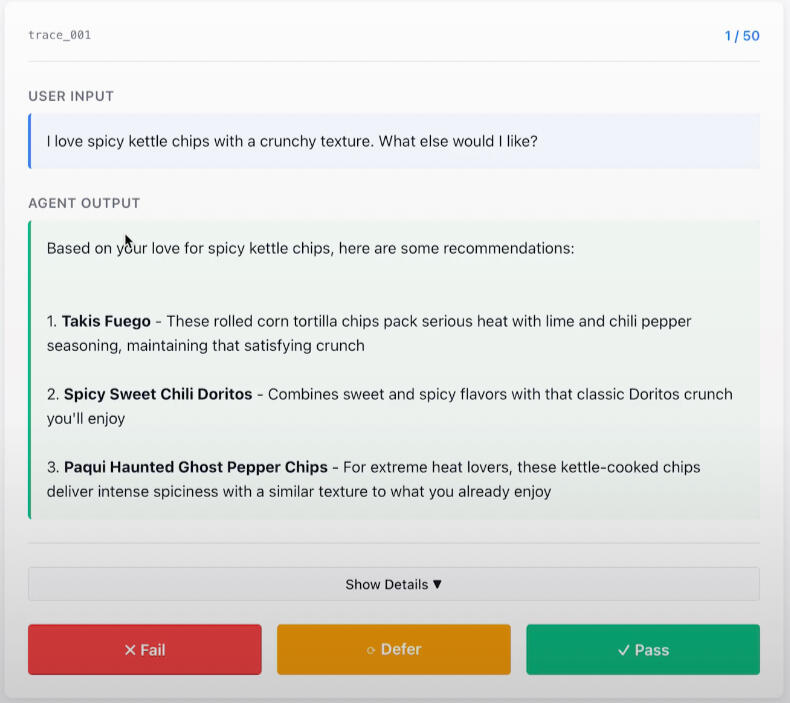The width and height of the screenshot is (790, 703).
Task: Click the down arrow beside Show Details
Action: 437,584
